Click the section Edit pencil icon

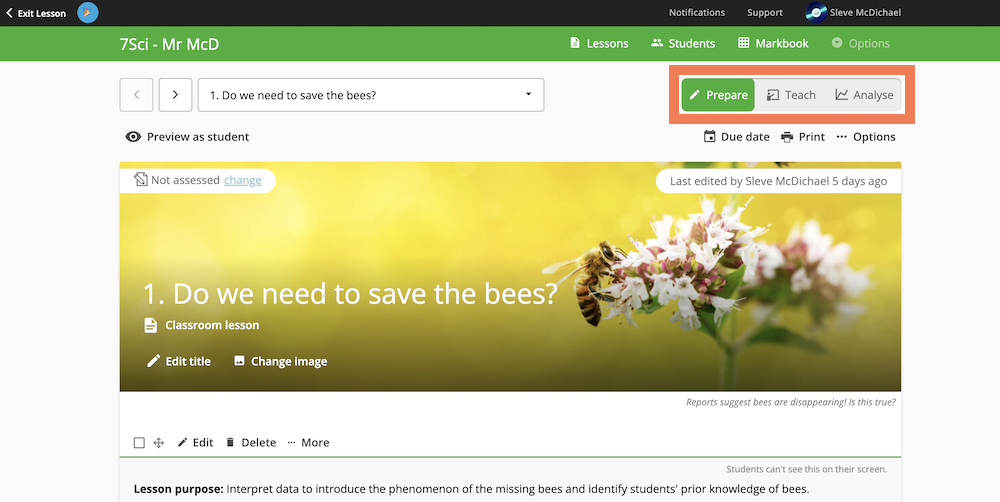click(182, 443)
